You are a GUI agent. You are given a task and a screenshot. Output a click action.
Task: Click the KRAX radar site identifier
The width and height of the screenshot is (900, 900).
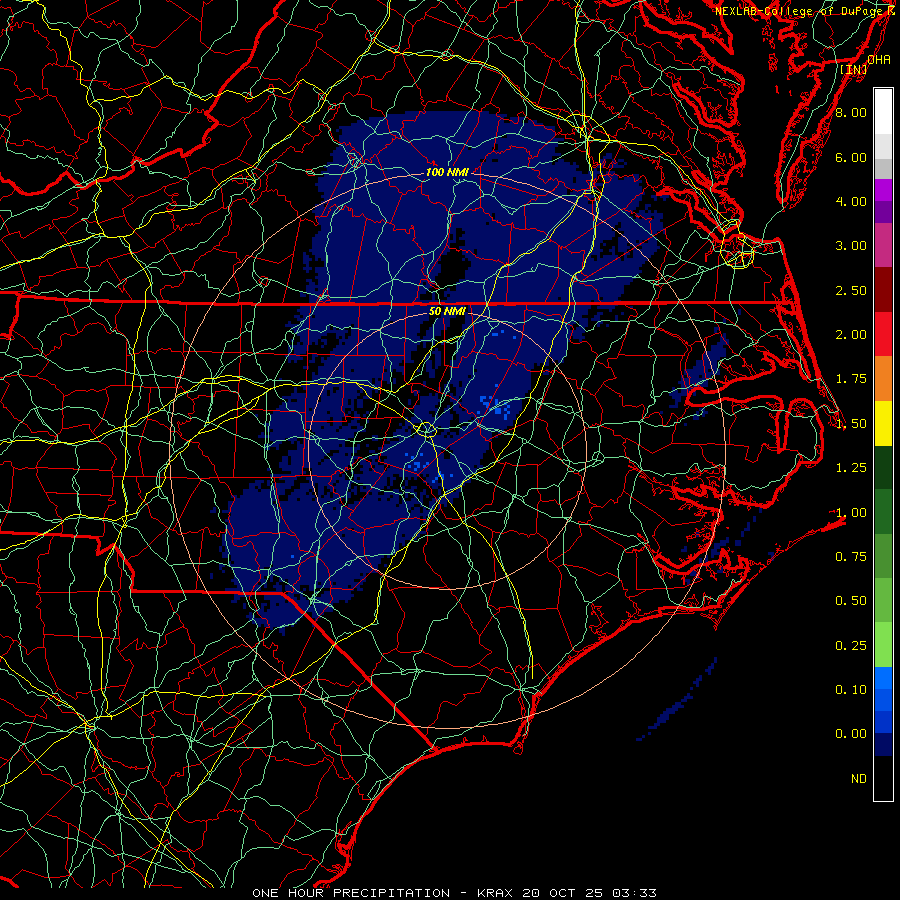(494, 893)
